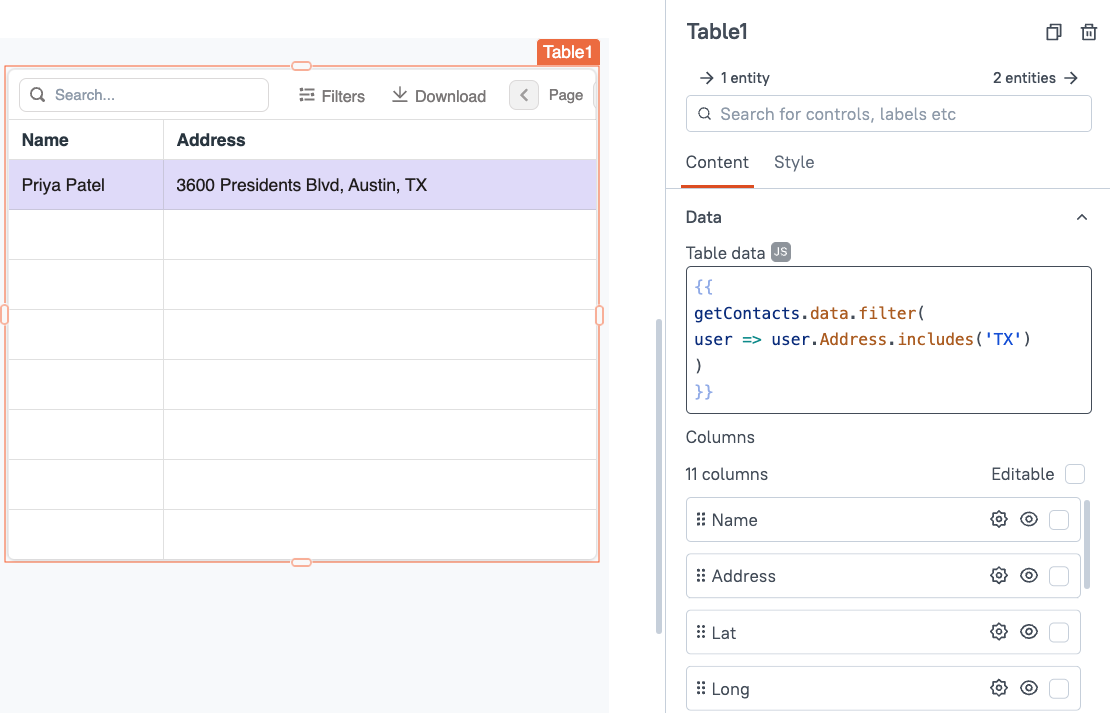Hide the Address column with the eye toggle
The width and height of the screenshot is (1110, 713).
click(1029, 575)
